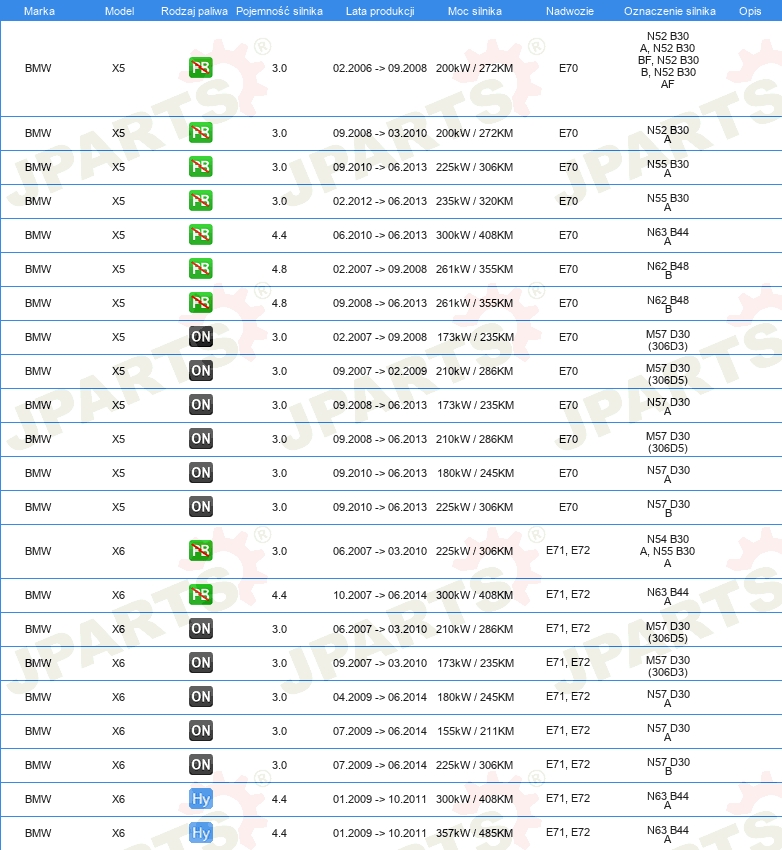782x850 pixels.
Task: Click the BMW cell in the 10.2007 -> 06.2014 row
Action: 38,595
